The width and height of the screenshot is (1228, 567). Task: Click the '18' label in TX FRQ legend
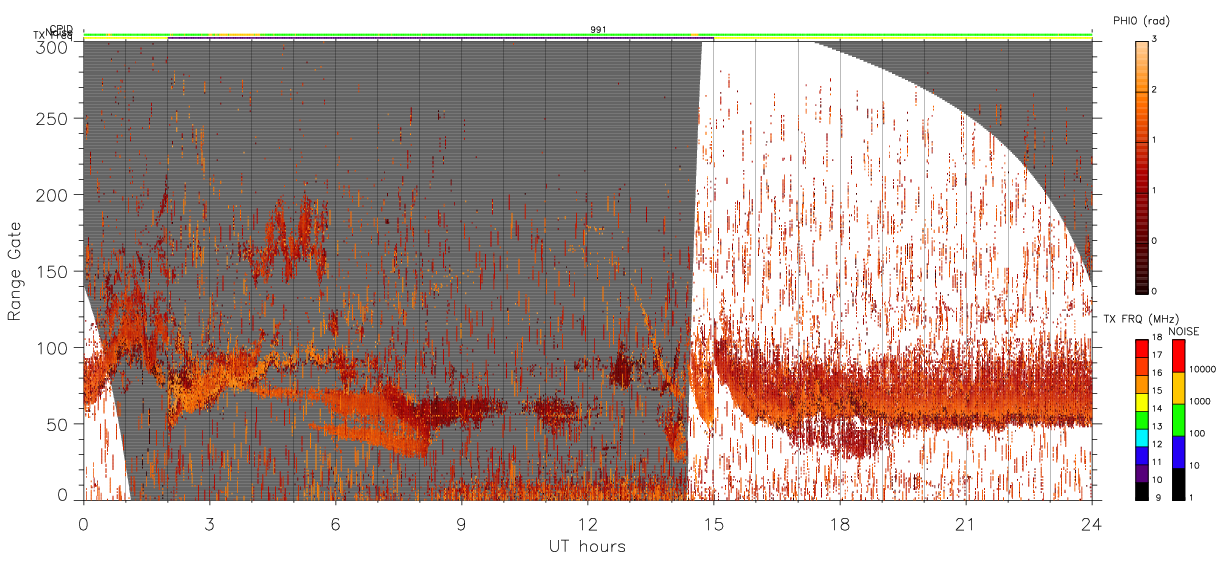point(1157,337)
